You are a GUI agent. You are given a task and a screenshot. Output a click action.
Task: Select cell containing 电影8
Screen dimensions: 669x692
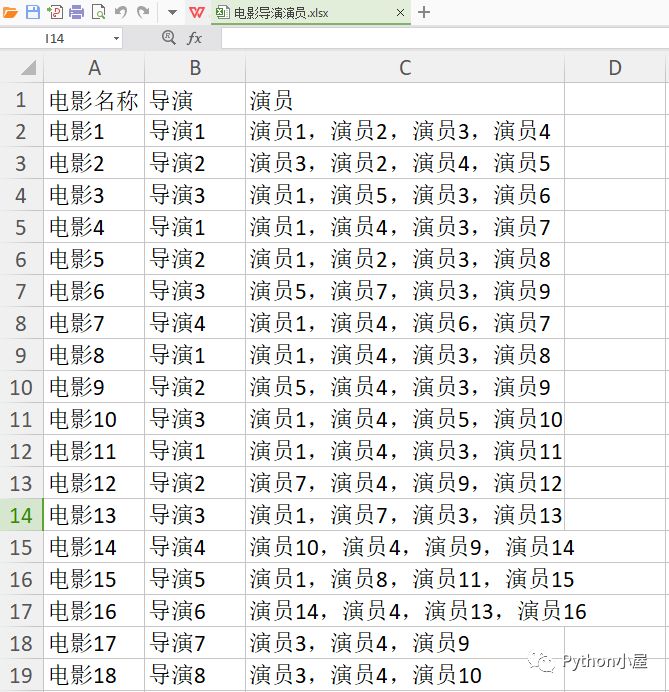[x=94, y=355]
